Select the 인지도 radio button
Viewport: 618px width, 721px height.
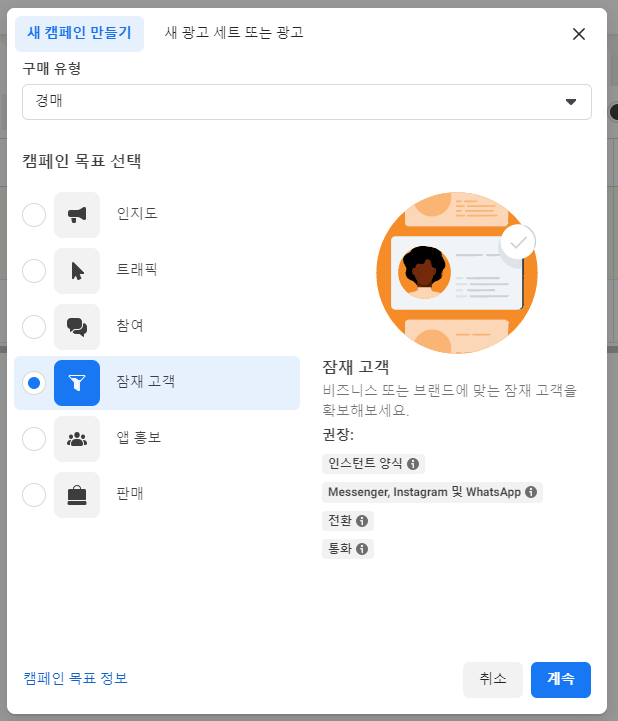coord(34,215)
